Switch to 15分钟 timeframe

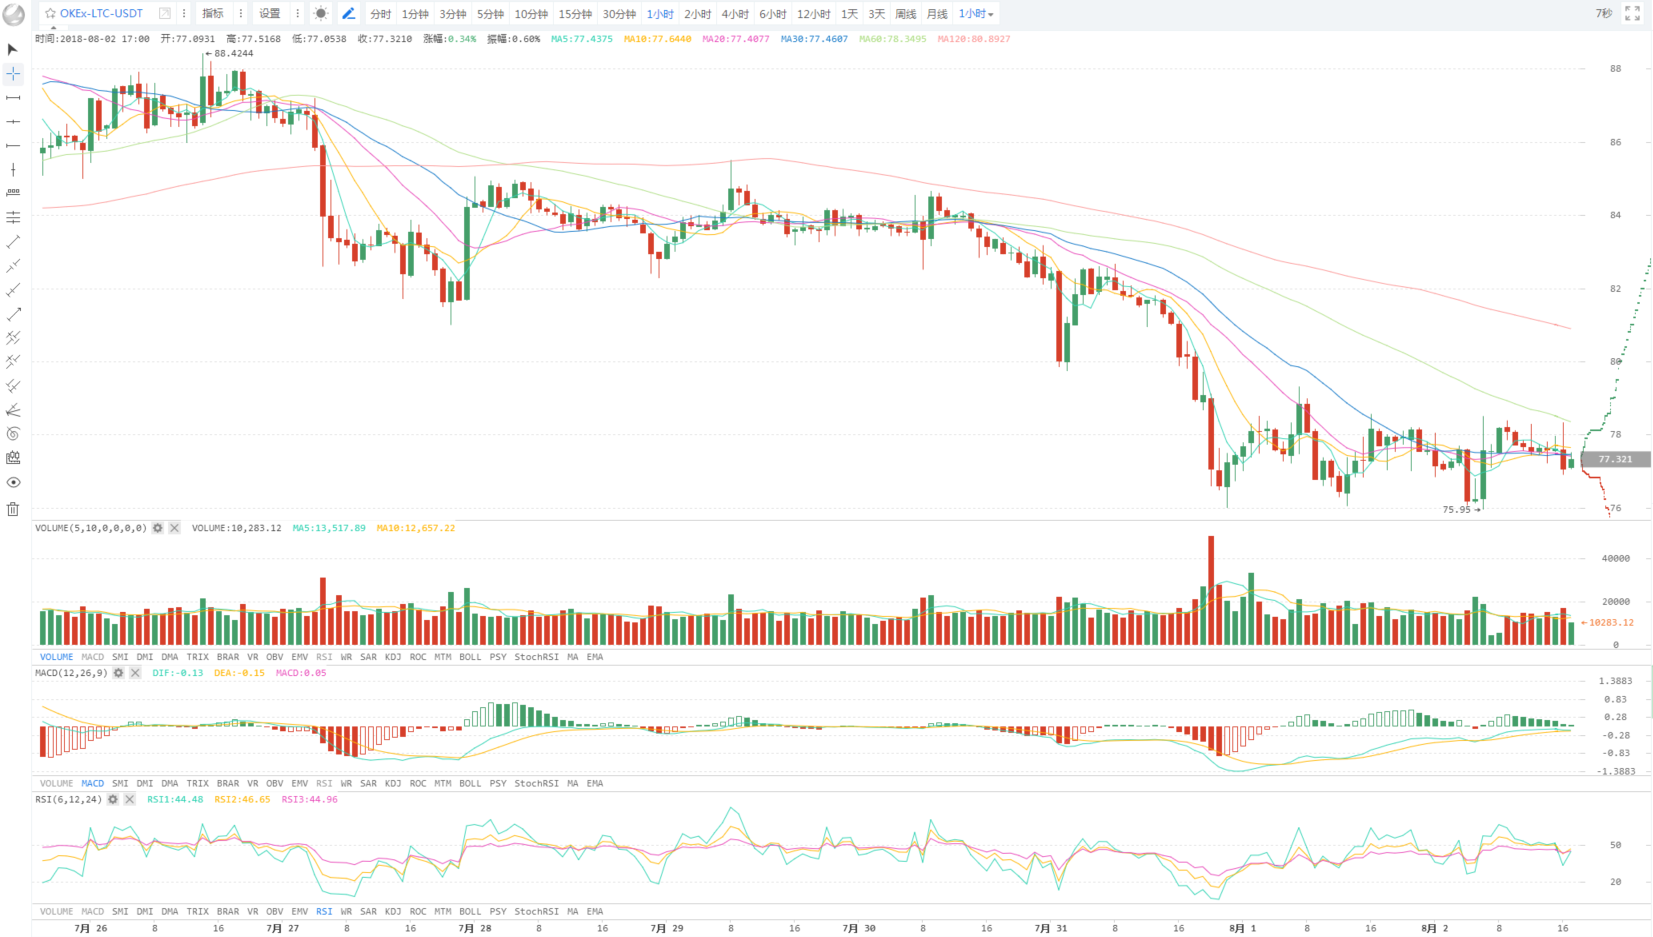pos(575,14)
